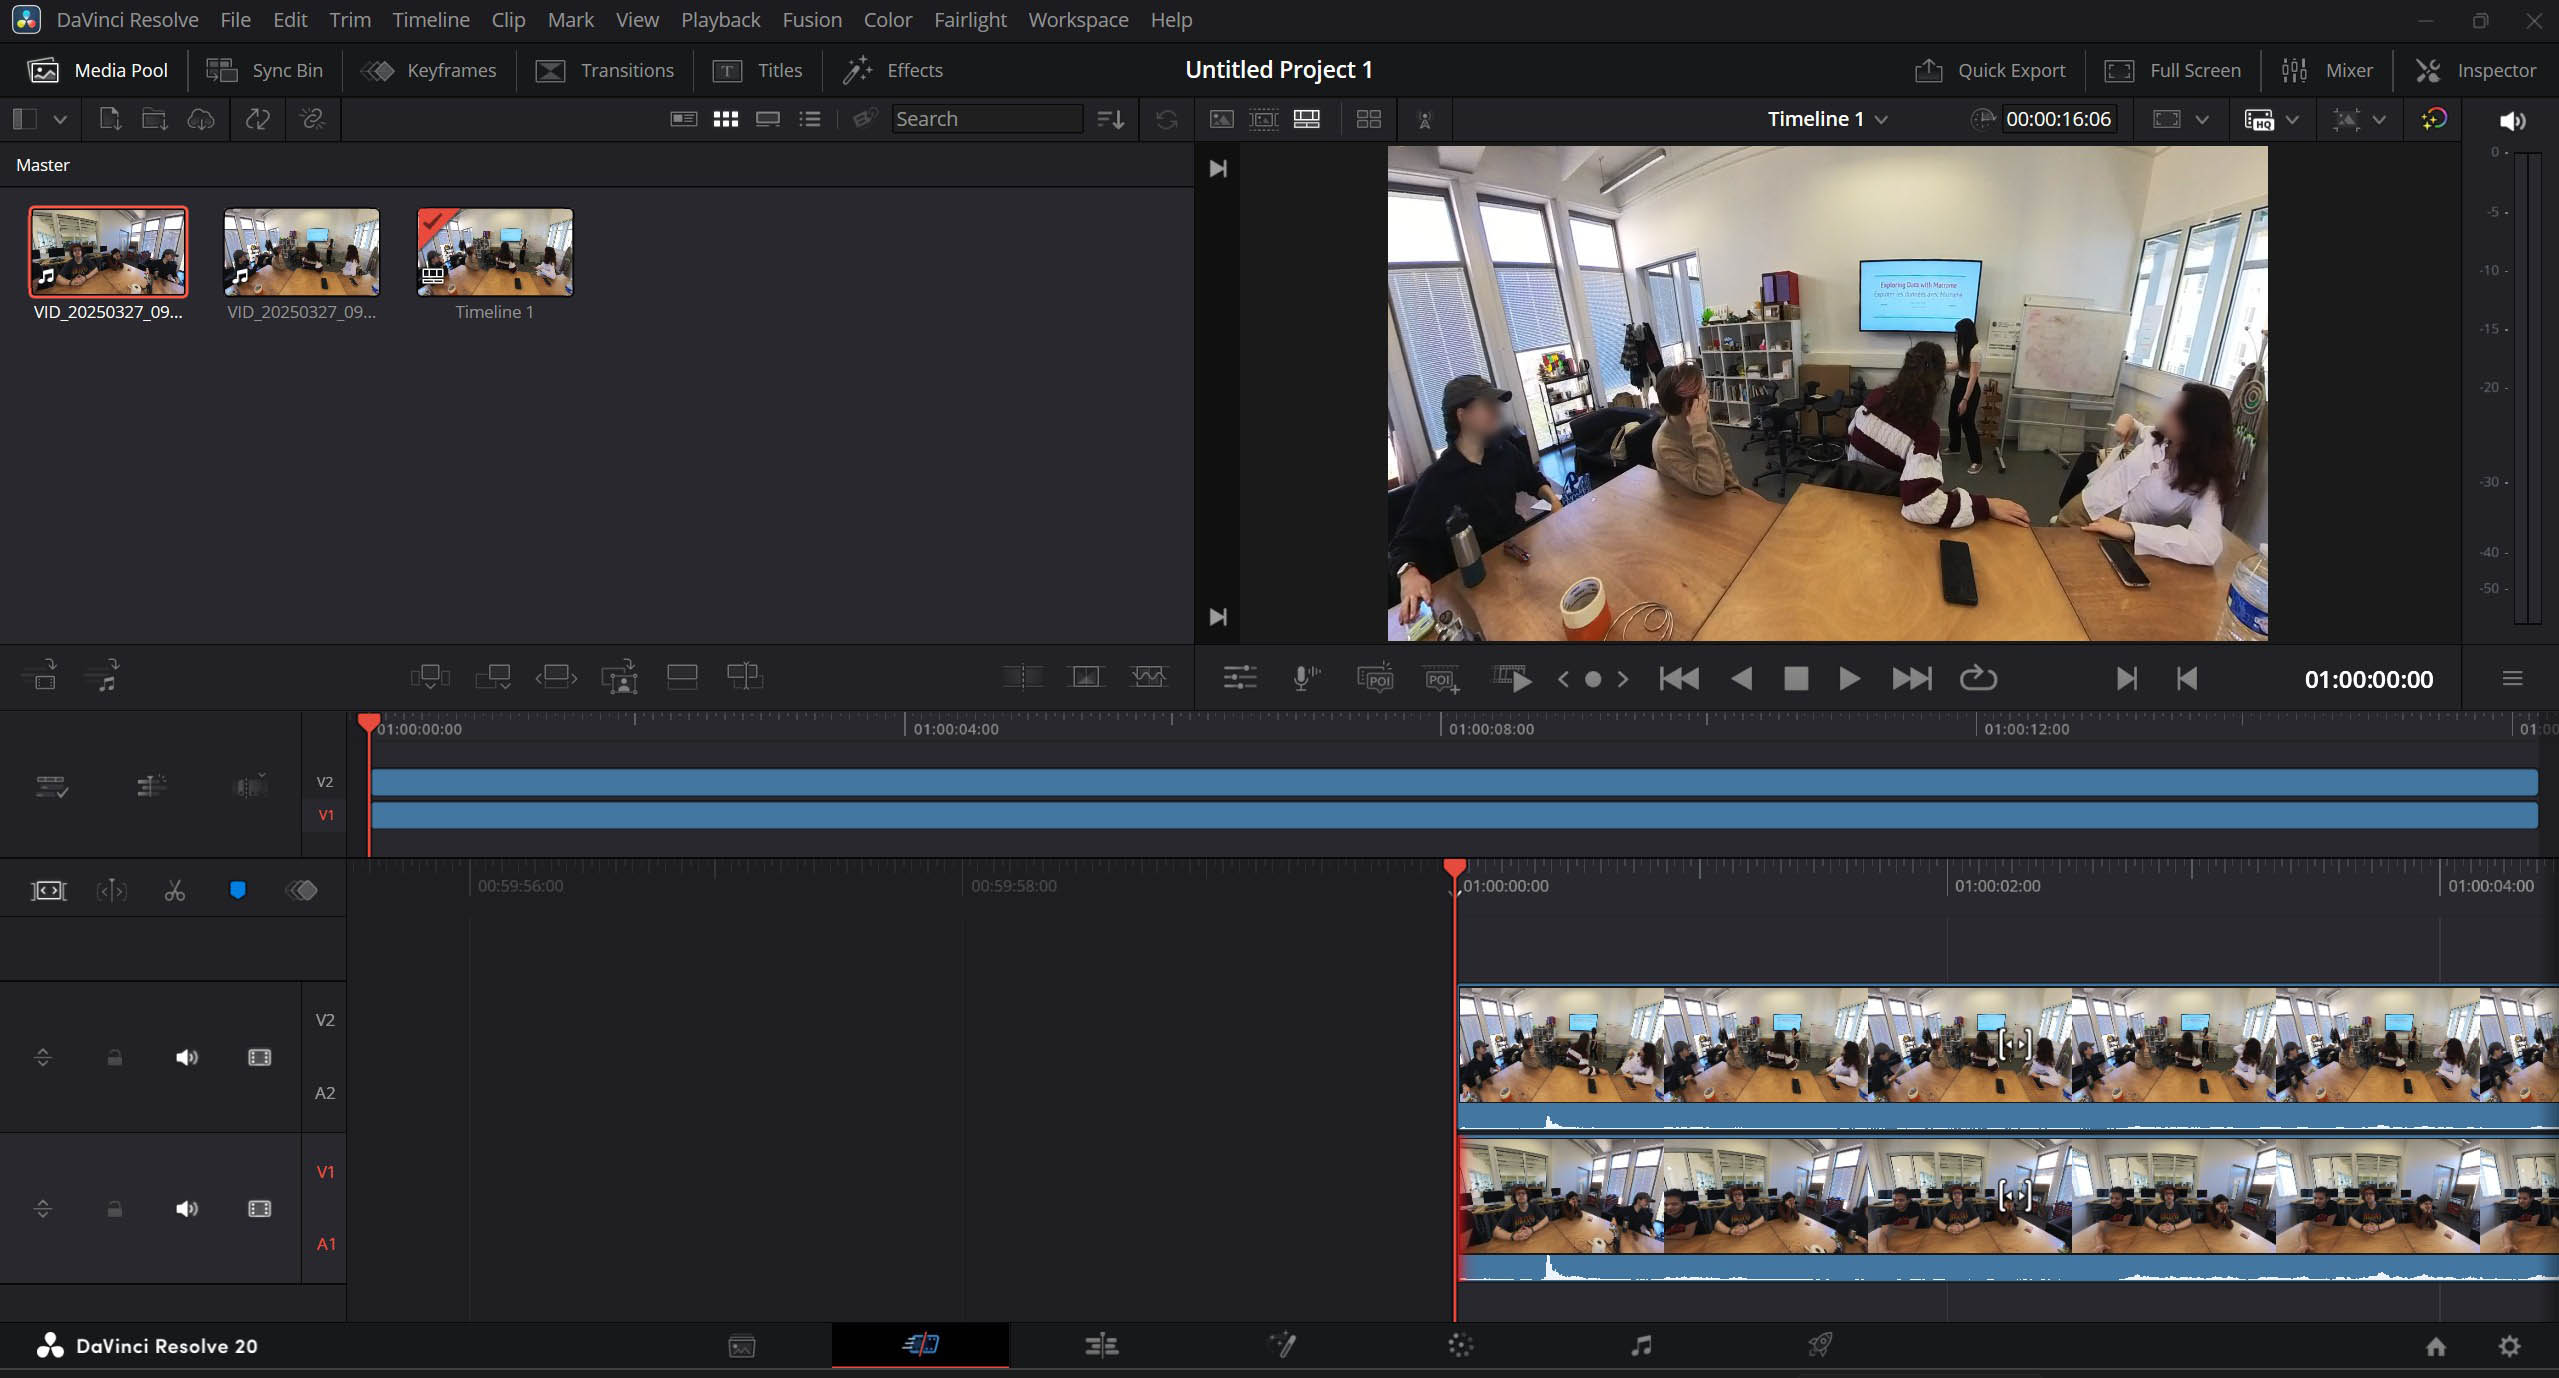Mute the V2 track speaker icon
2559x1378 pixels.
[x=187, y=1057]
